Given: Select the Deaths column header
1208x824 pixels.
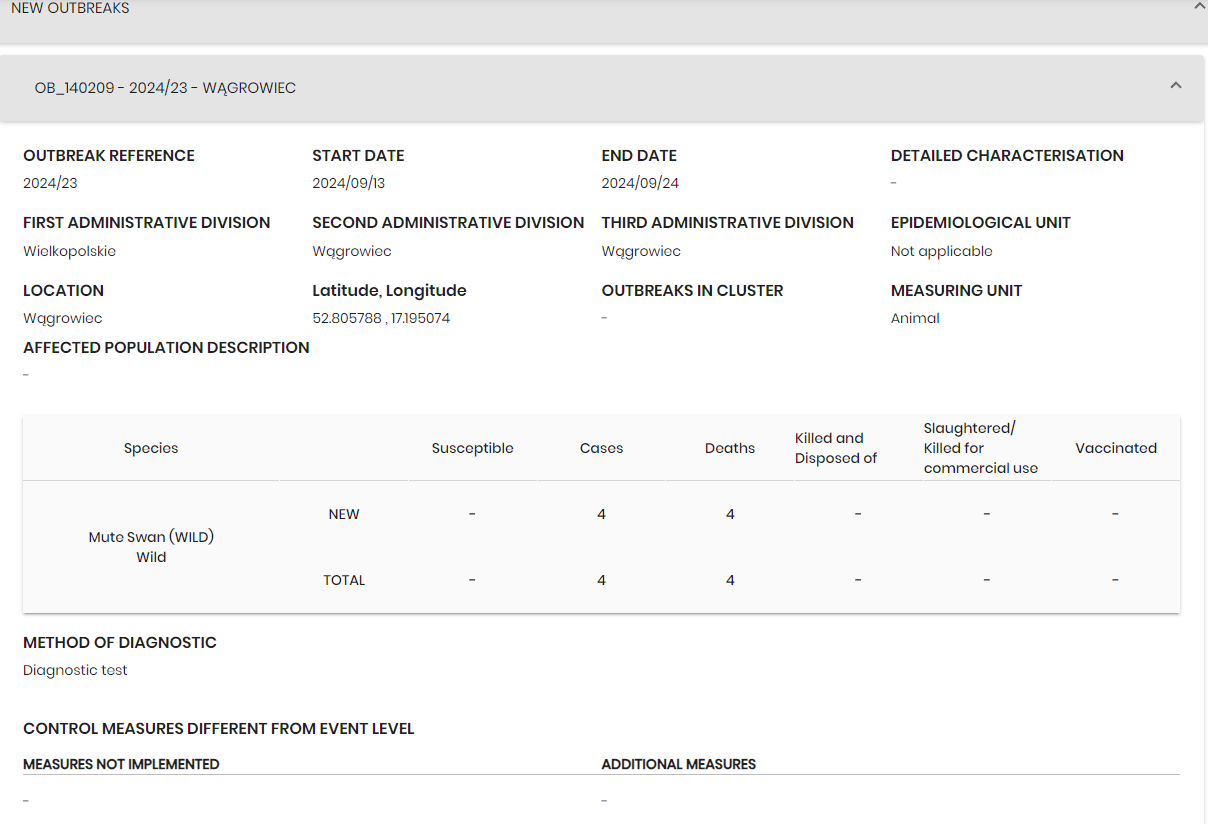Looking at the screenshot, I should click(730, 448).
